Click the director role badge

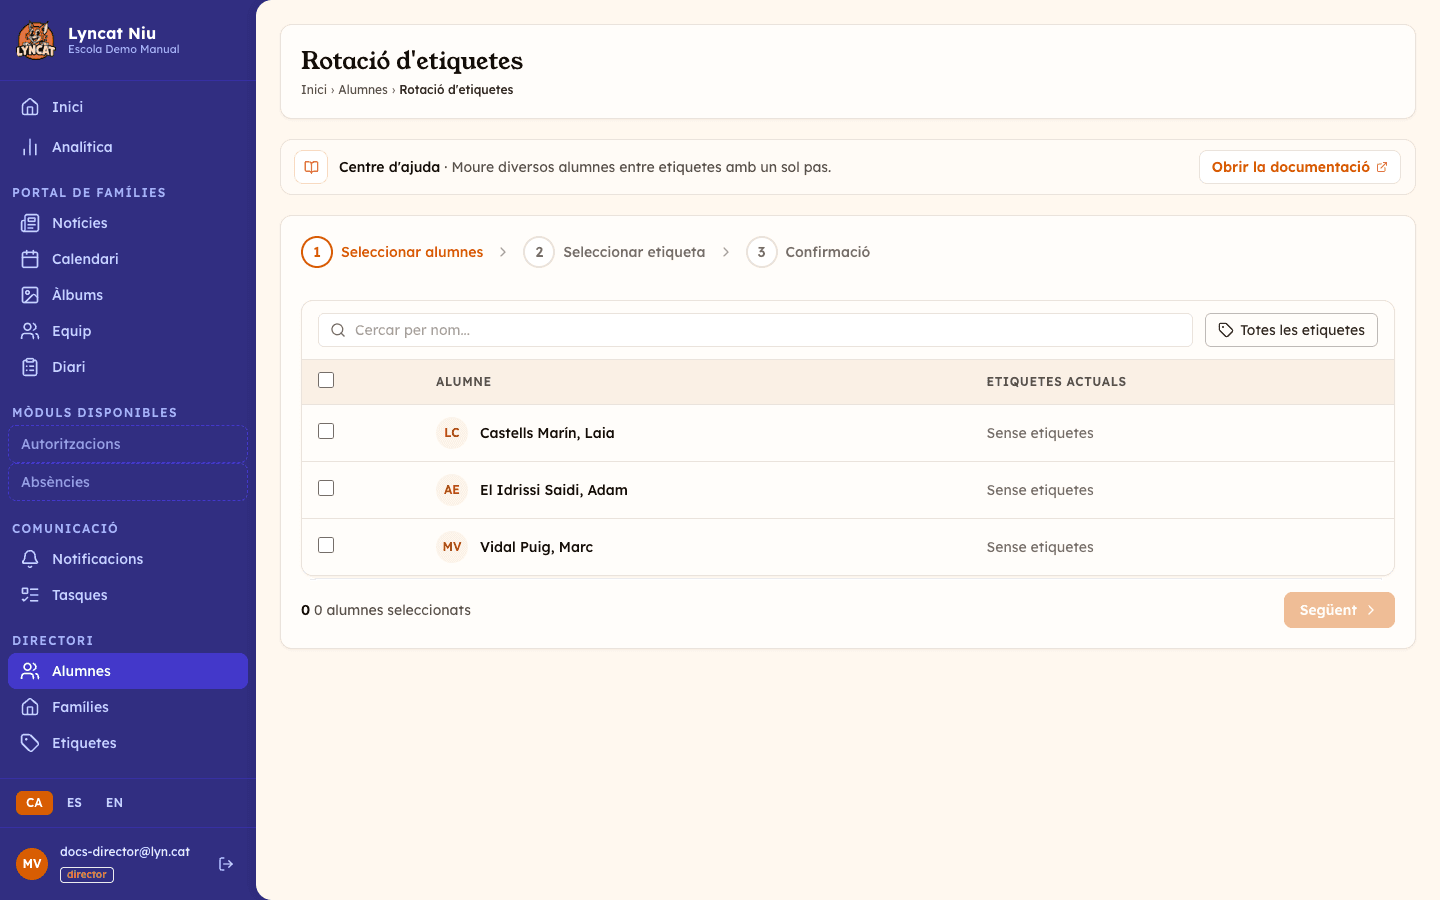[x=87, y=875]
